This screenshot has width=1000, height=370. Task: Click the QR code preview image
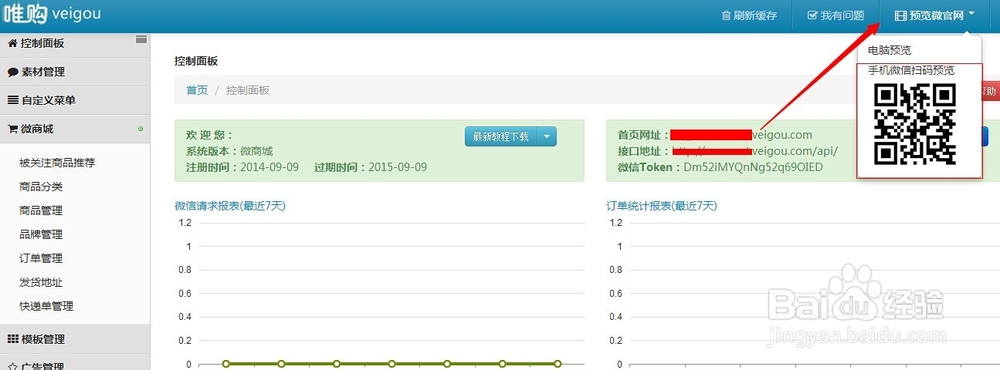[x=915, y=124]
